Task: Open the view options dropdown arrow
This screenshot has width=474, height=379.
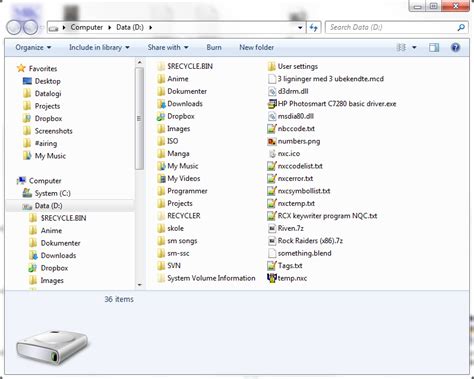Action: point(414,47)
